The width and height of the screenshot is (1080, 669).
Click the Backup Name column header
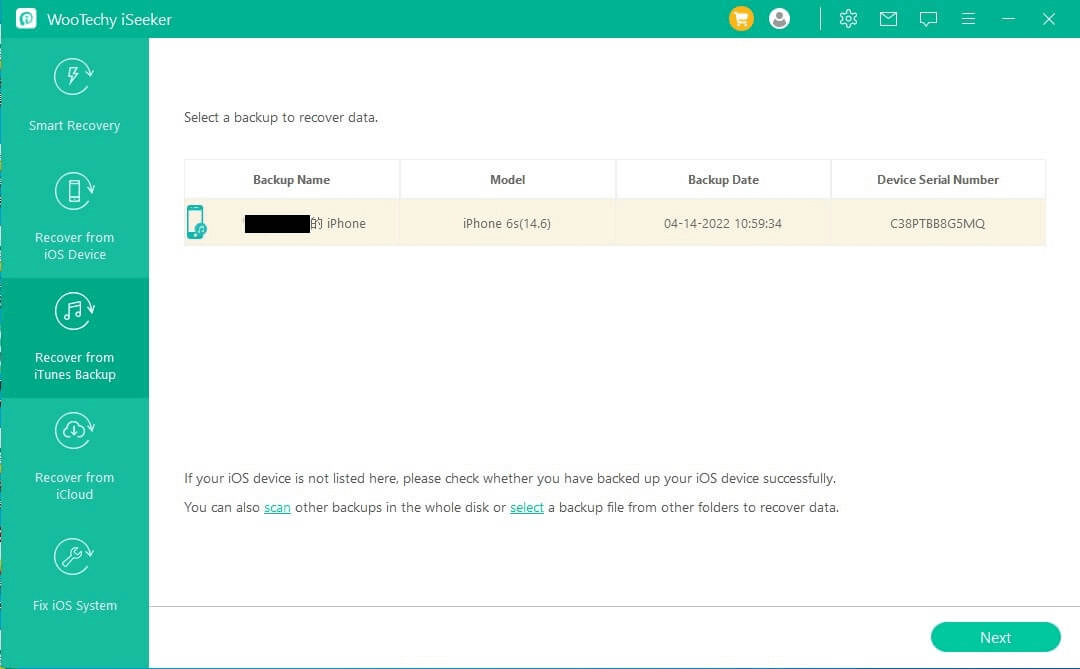coord(291,180)
